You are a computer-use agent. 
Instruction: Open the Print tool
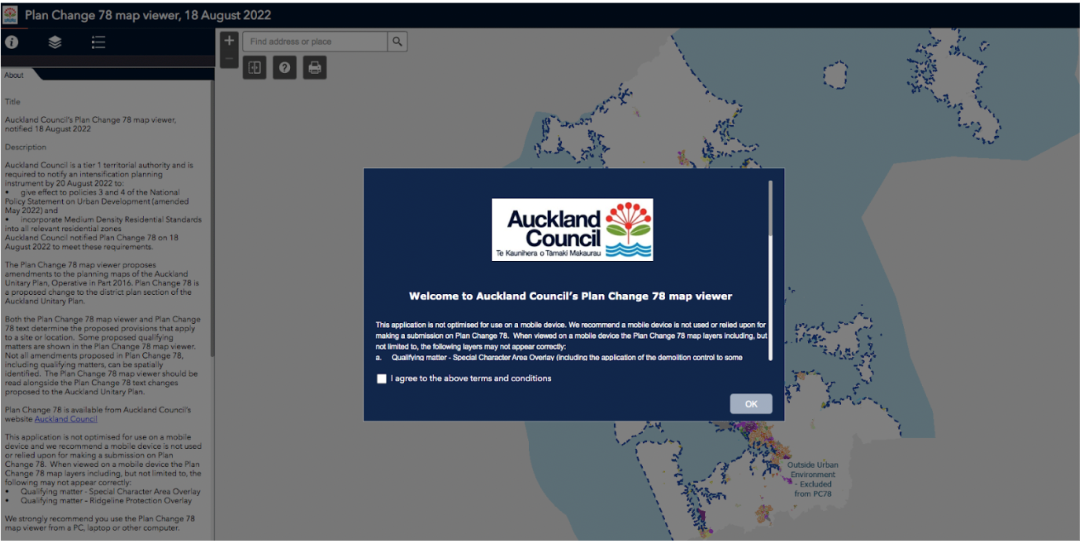click(x=315, y=68)
